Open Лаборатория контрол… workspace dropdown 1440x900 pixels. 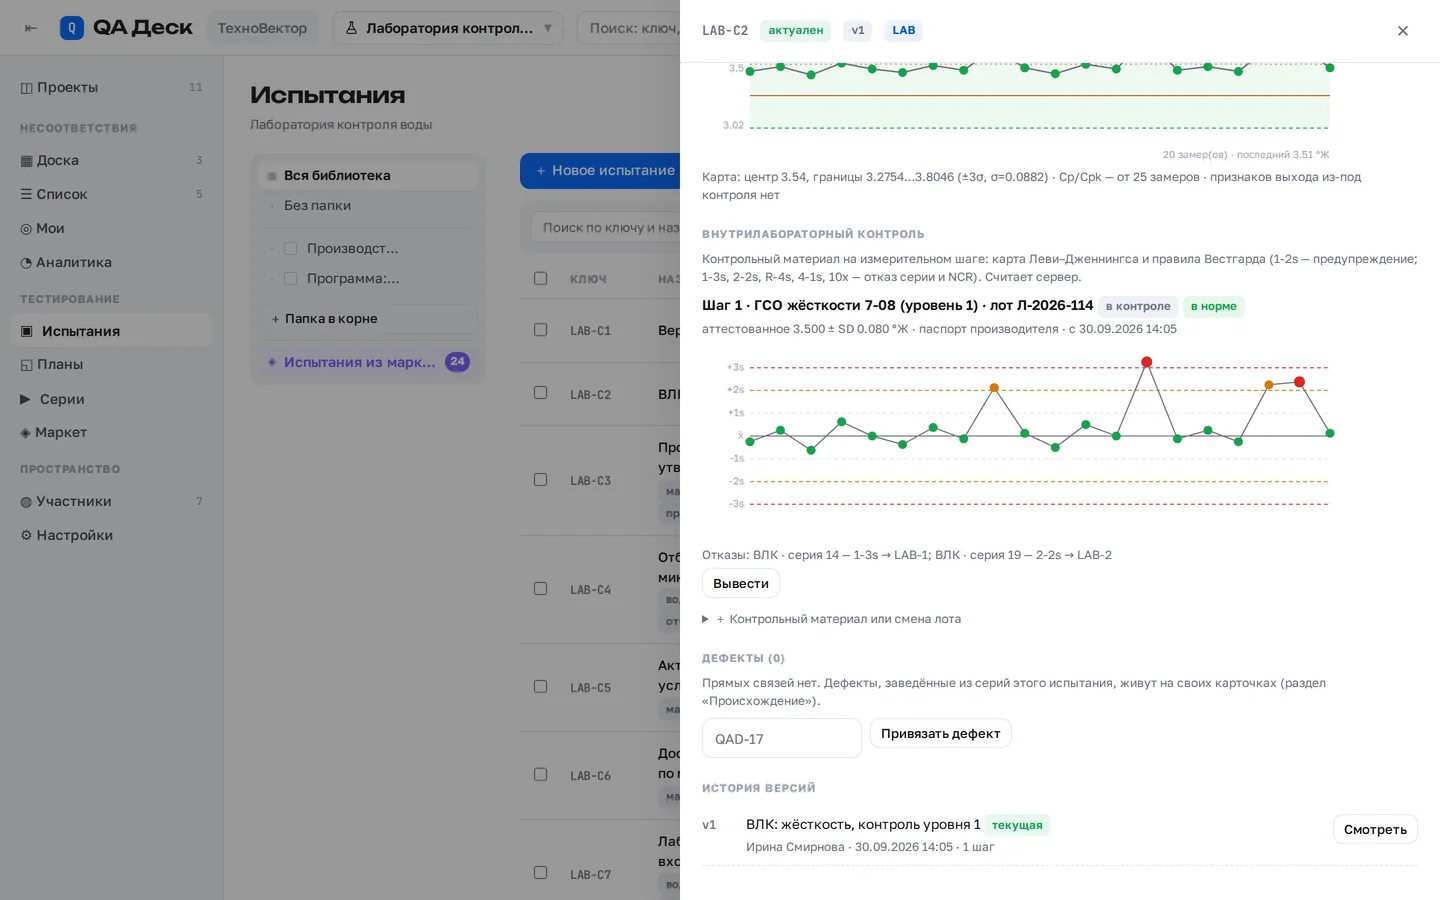coord(448,28)
